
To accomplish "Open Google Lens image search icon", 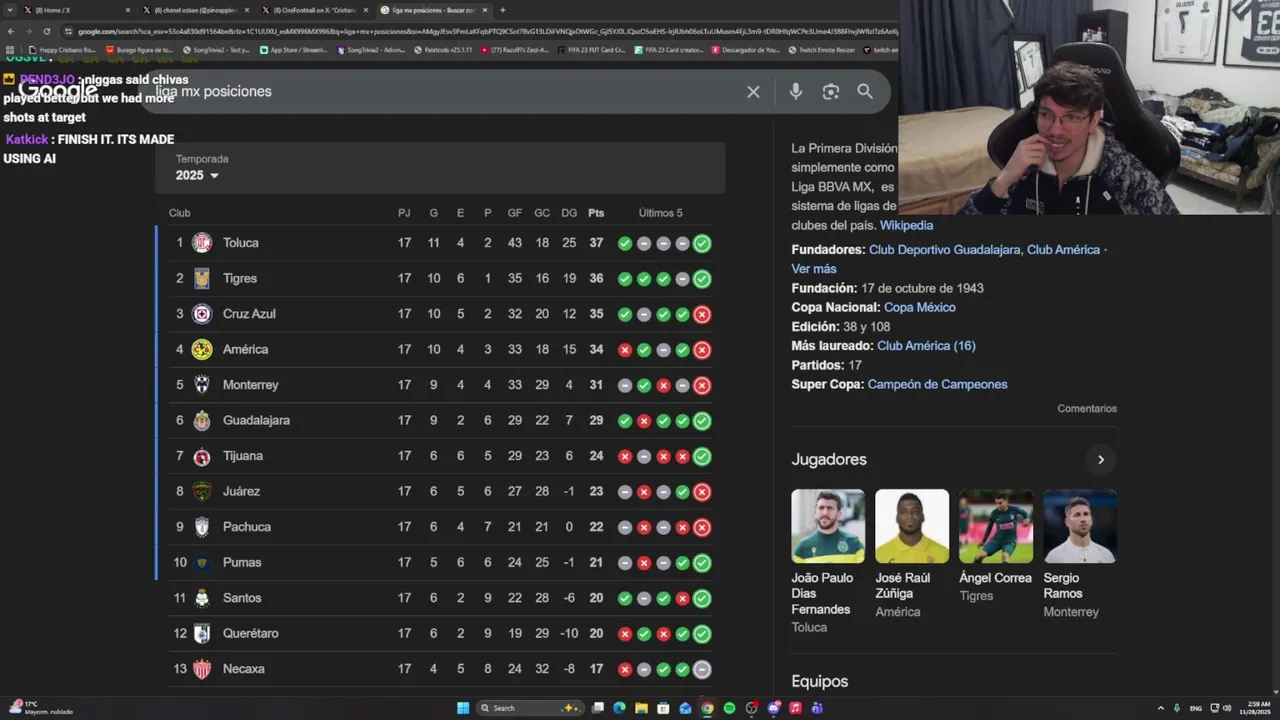I will (x=830, y=92).
